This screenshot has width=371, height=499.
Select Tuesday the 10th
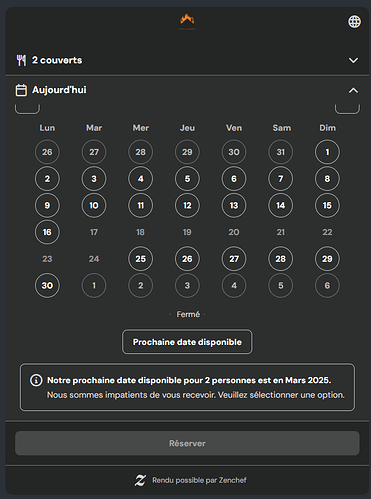pyautogui.click(x=94, y=205)
